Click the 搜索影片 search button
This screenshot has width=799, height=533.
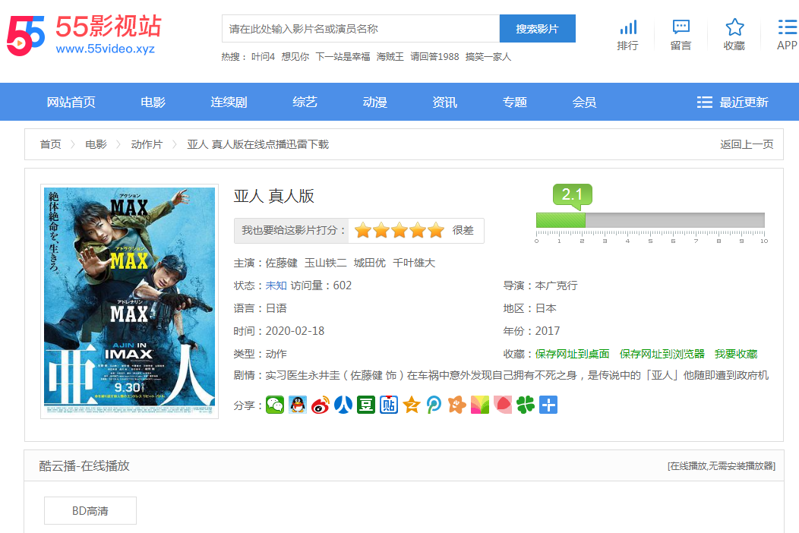click(x=538, y=29)
